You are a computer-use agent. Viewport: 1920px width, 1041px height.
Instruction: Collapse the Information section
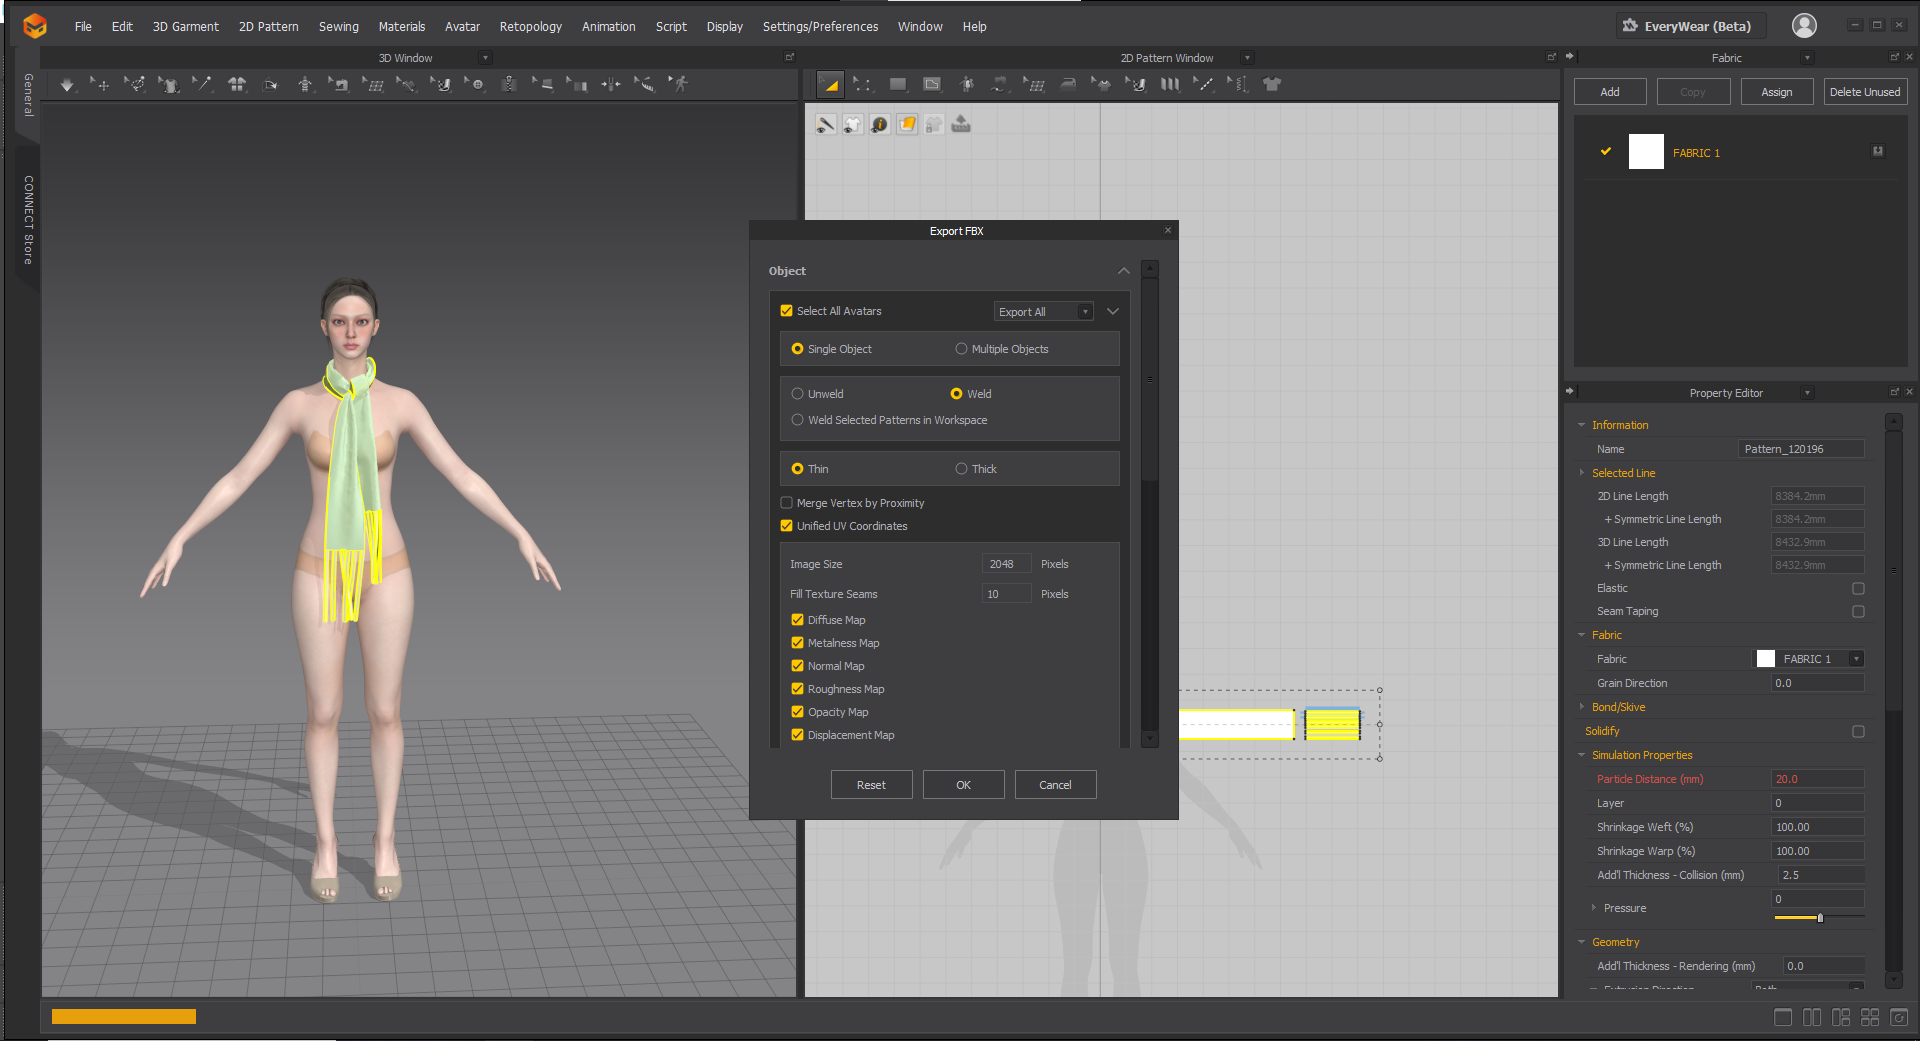coord(1582,425)
